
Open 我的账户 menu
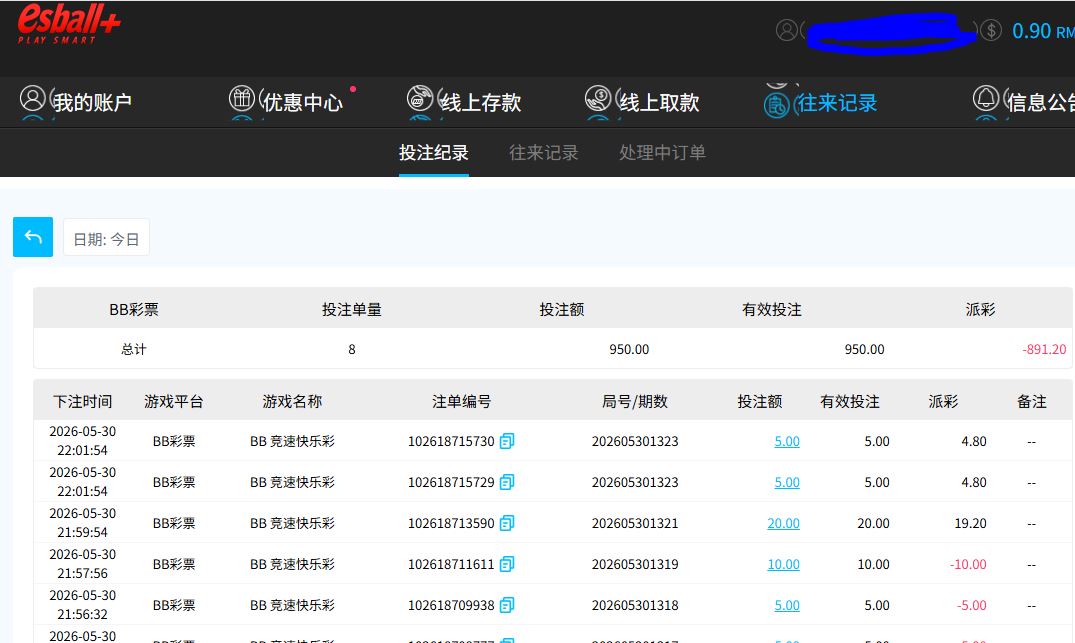click(x=93, y=102)
